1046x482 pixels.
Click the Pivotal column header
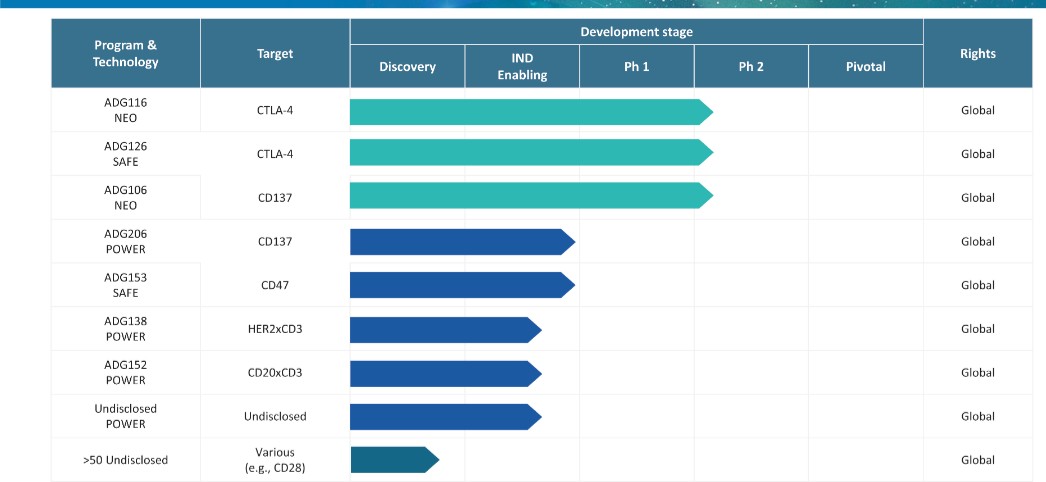click(x=866, y=67)
